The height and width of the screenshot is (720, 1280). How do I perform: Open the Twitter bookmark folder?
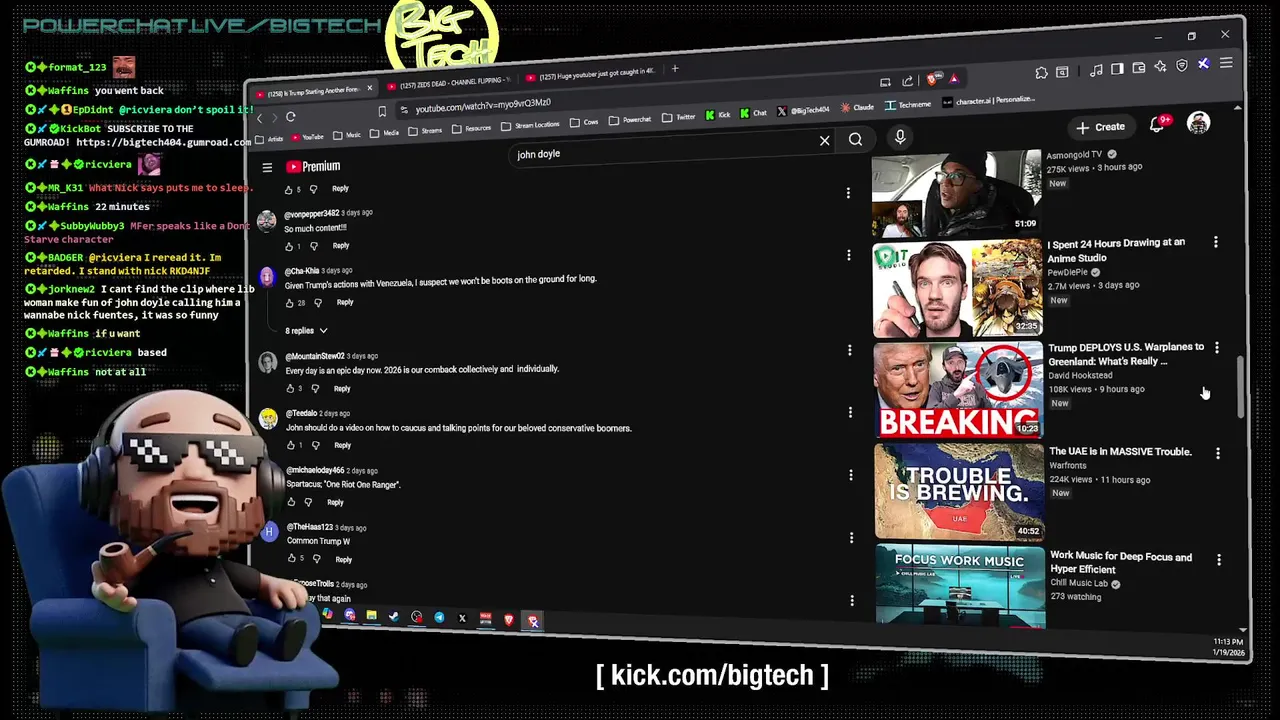(678, 117)
